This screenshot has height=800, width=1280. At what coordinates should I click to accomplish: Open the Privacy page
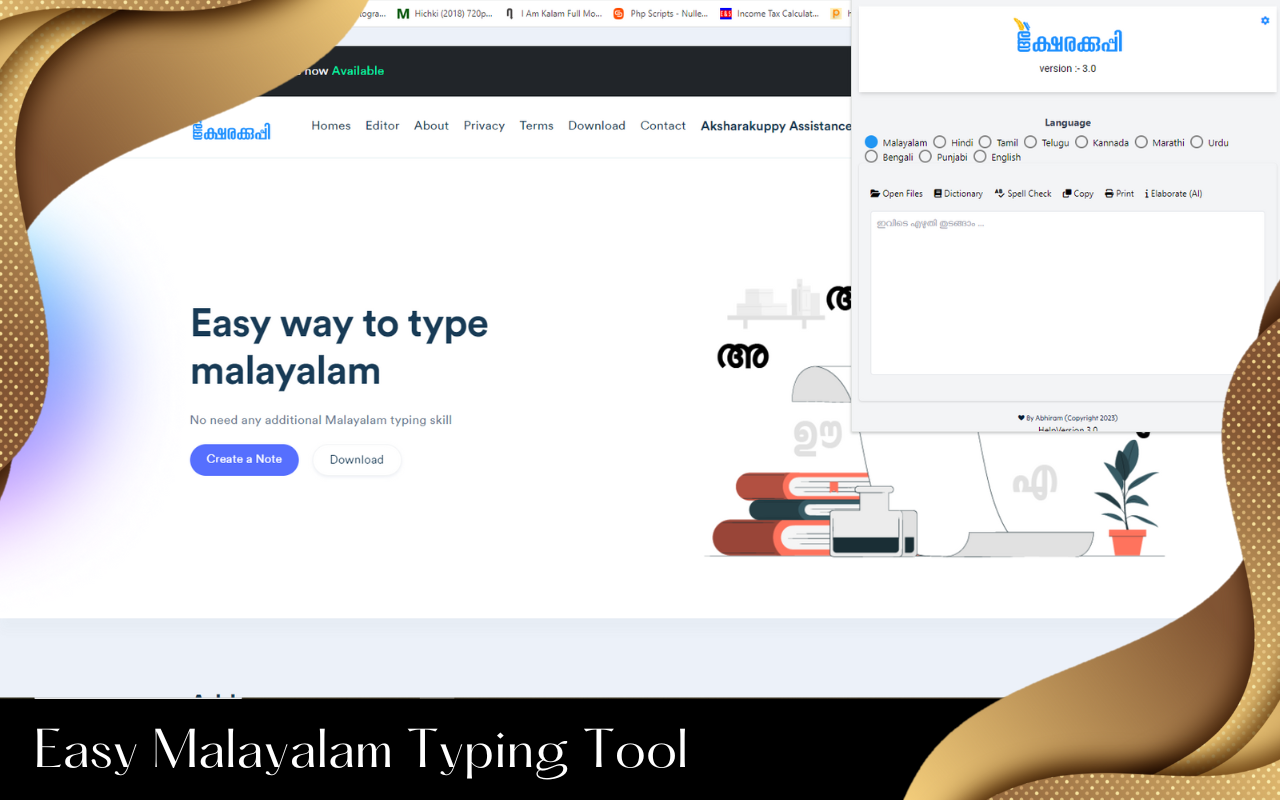(x=484, y=126)
